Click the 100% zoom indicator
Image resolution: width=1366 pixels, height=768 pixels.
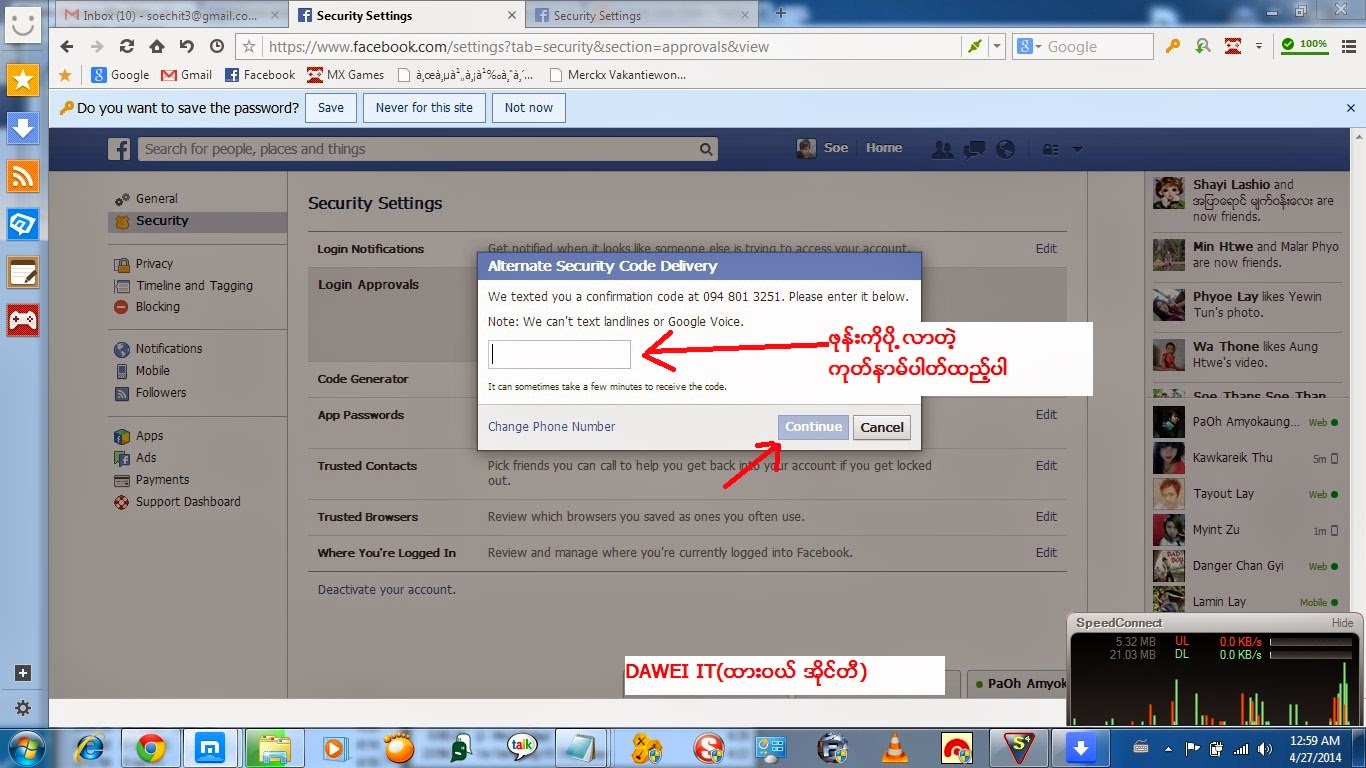coord(1305,45)
